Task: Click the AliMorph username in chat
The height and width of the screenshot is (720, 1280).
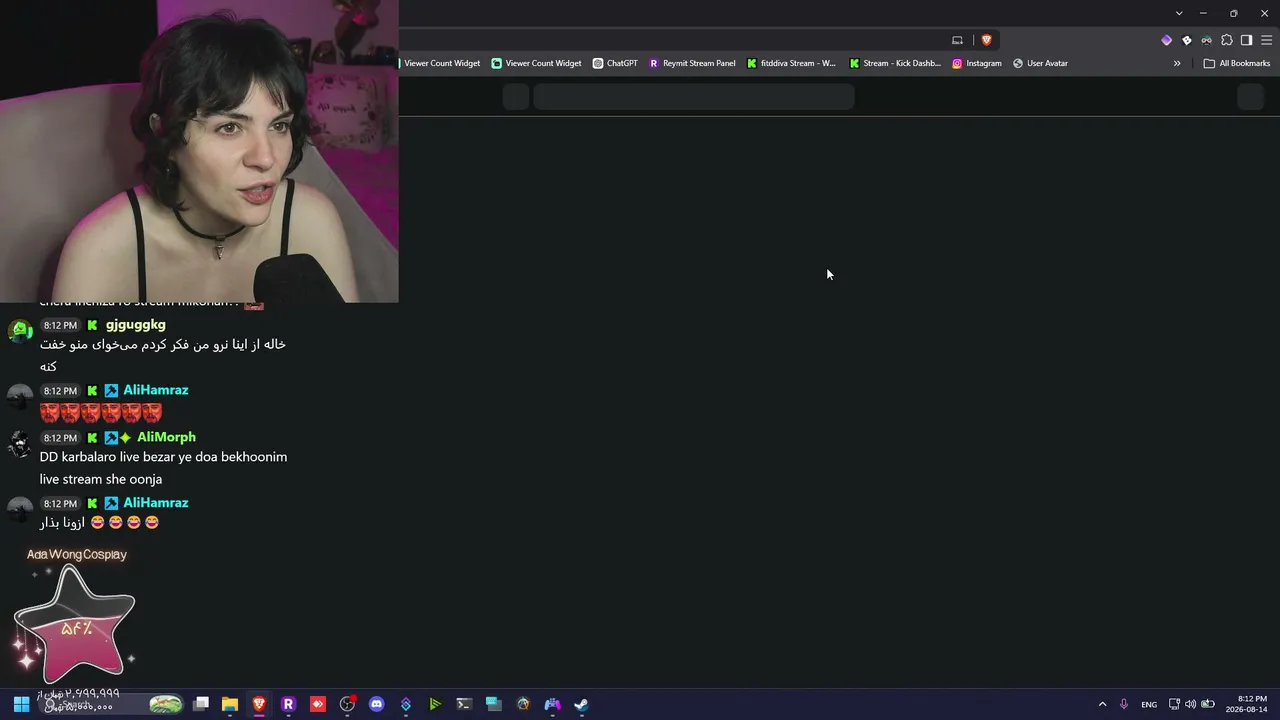Action: pyautogui.click(x=166, y=437)
